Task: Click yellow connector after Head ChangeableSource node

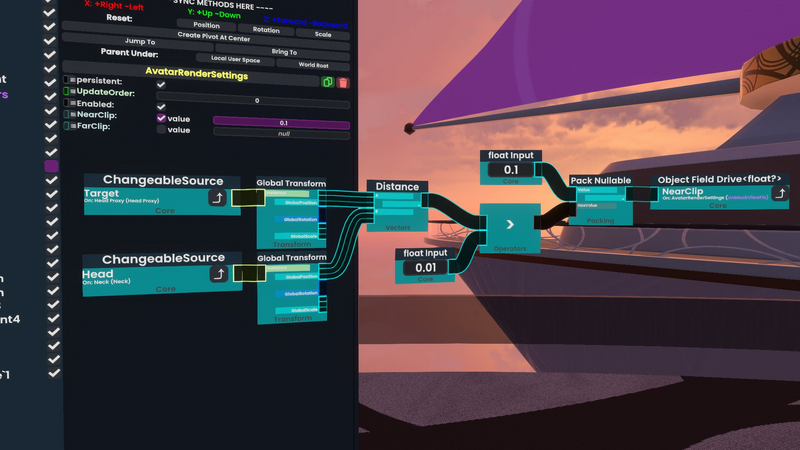Action: coord(249,273)
